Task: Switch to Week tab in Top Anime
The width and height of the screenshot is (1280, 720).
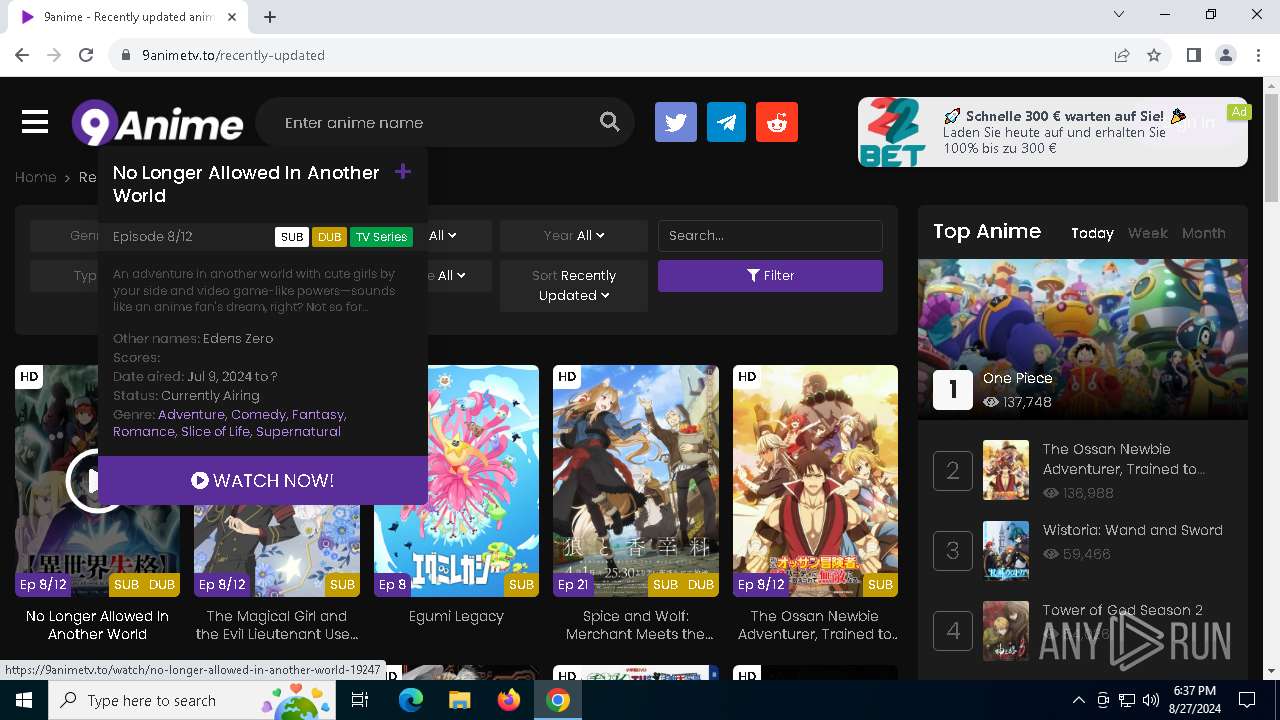Action: [1148, 233]
